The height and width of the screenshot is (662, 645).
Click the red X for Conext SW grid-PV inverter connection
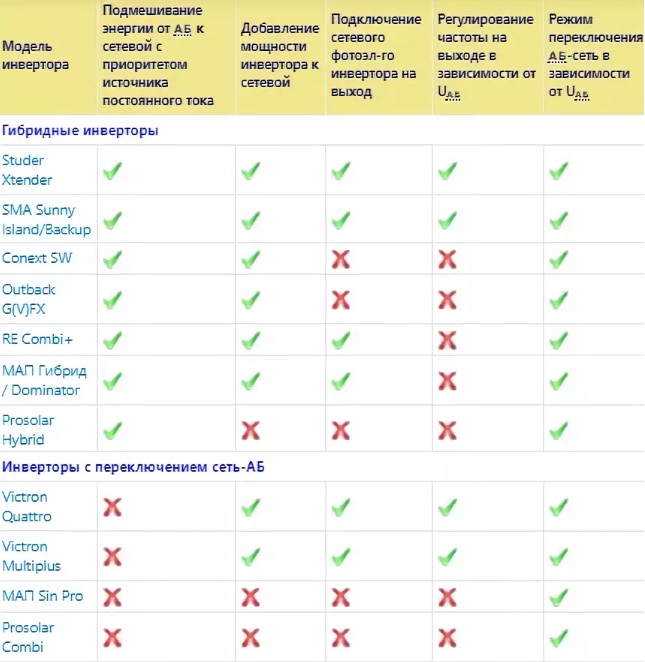341,259
